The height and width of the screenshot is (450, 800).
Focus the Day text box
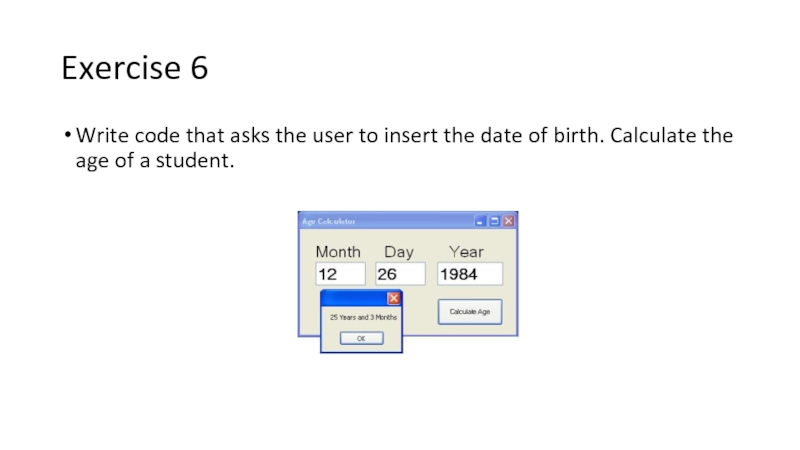coord(400,274)
